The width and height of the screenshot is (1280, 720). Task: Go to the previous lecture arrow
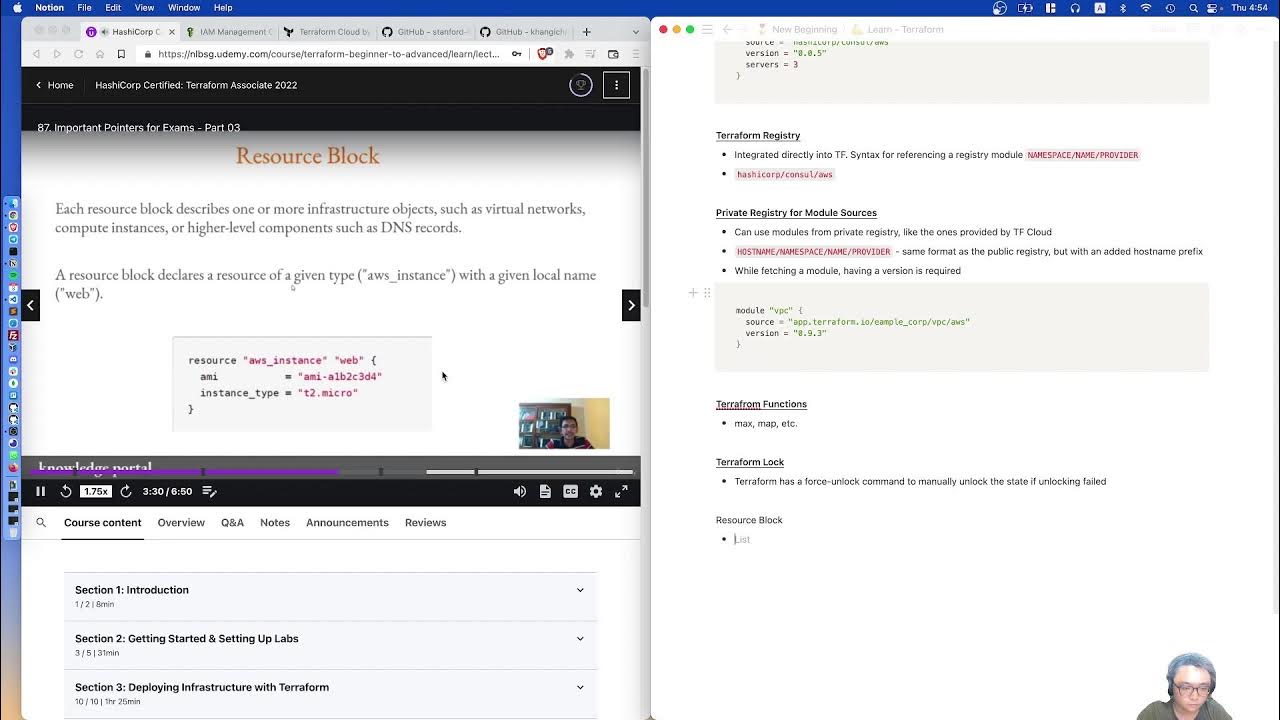pyautogui.click(x=30, y=305)
